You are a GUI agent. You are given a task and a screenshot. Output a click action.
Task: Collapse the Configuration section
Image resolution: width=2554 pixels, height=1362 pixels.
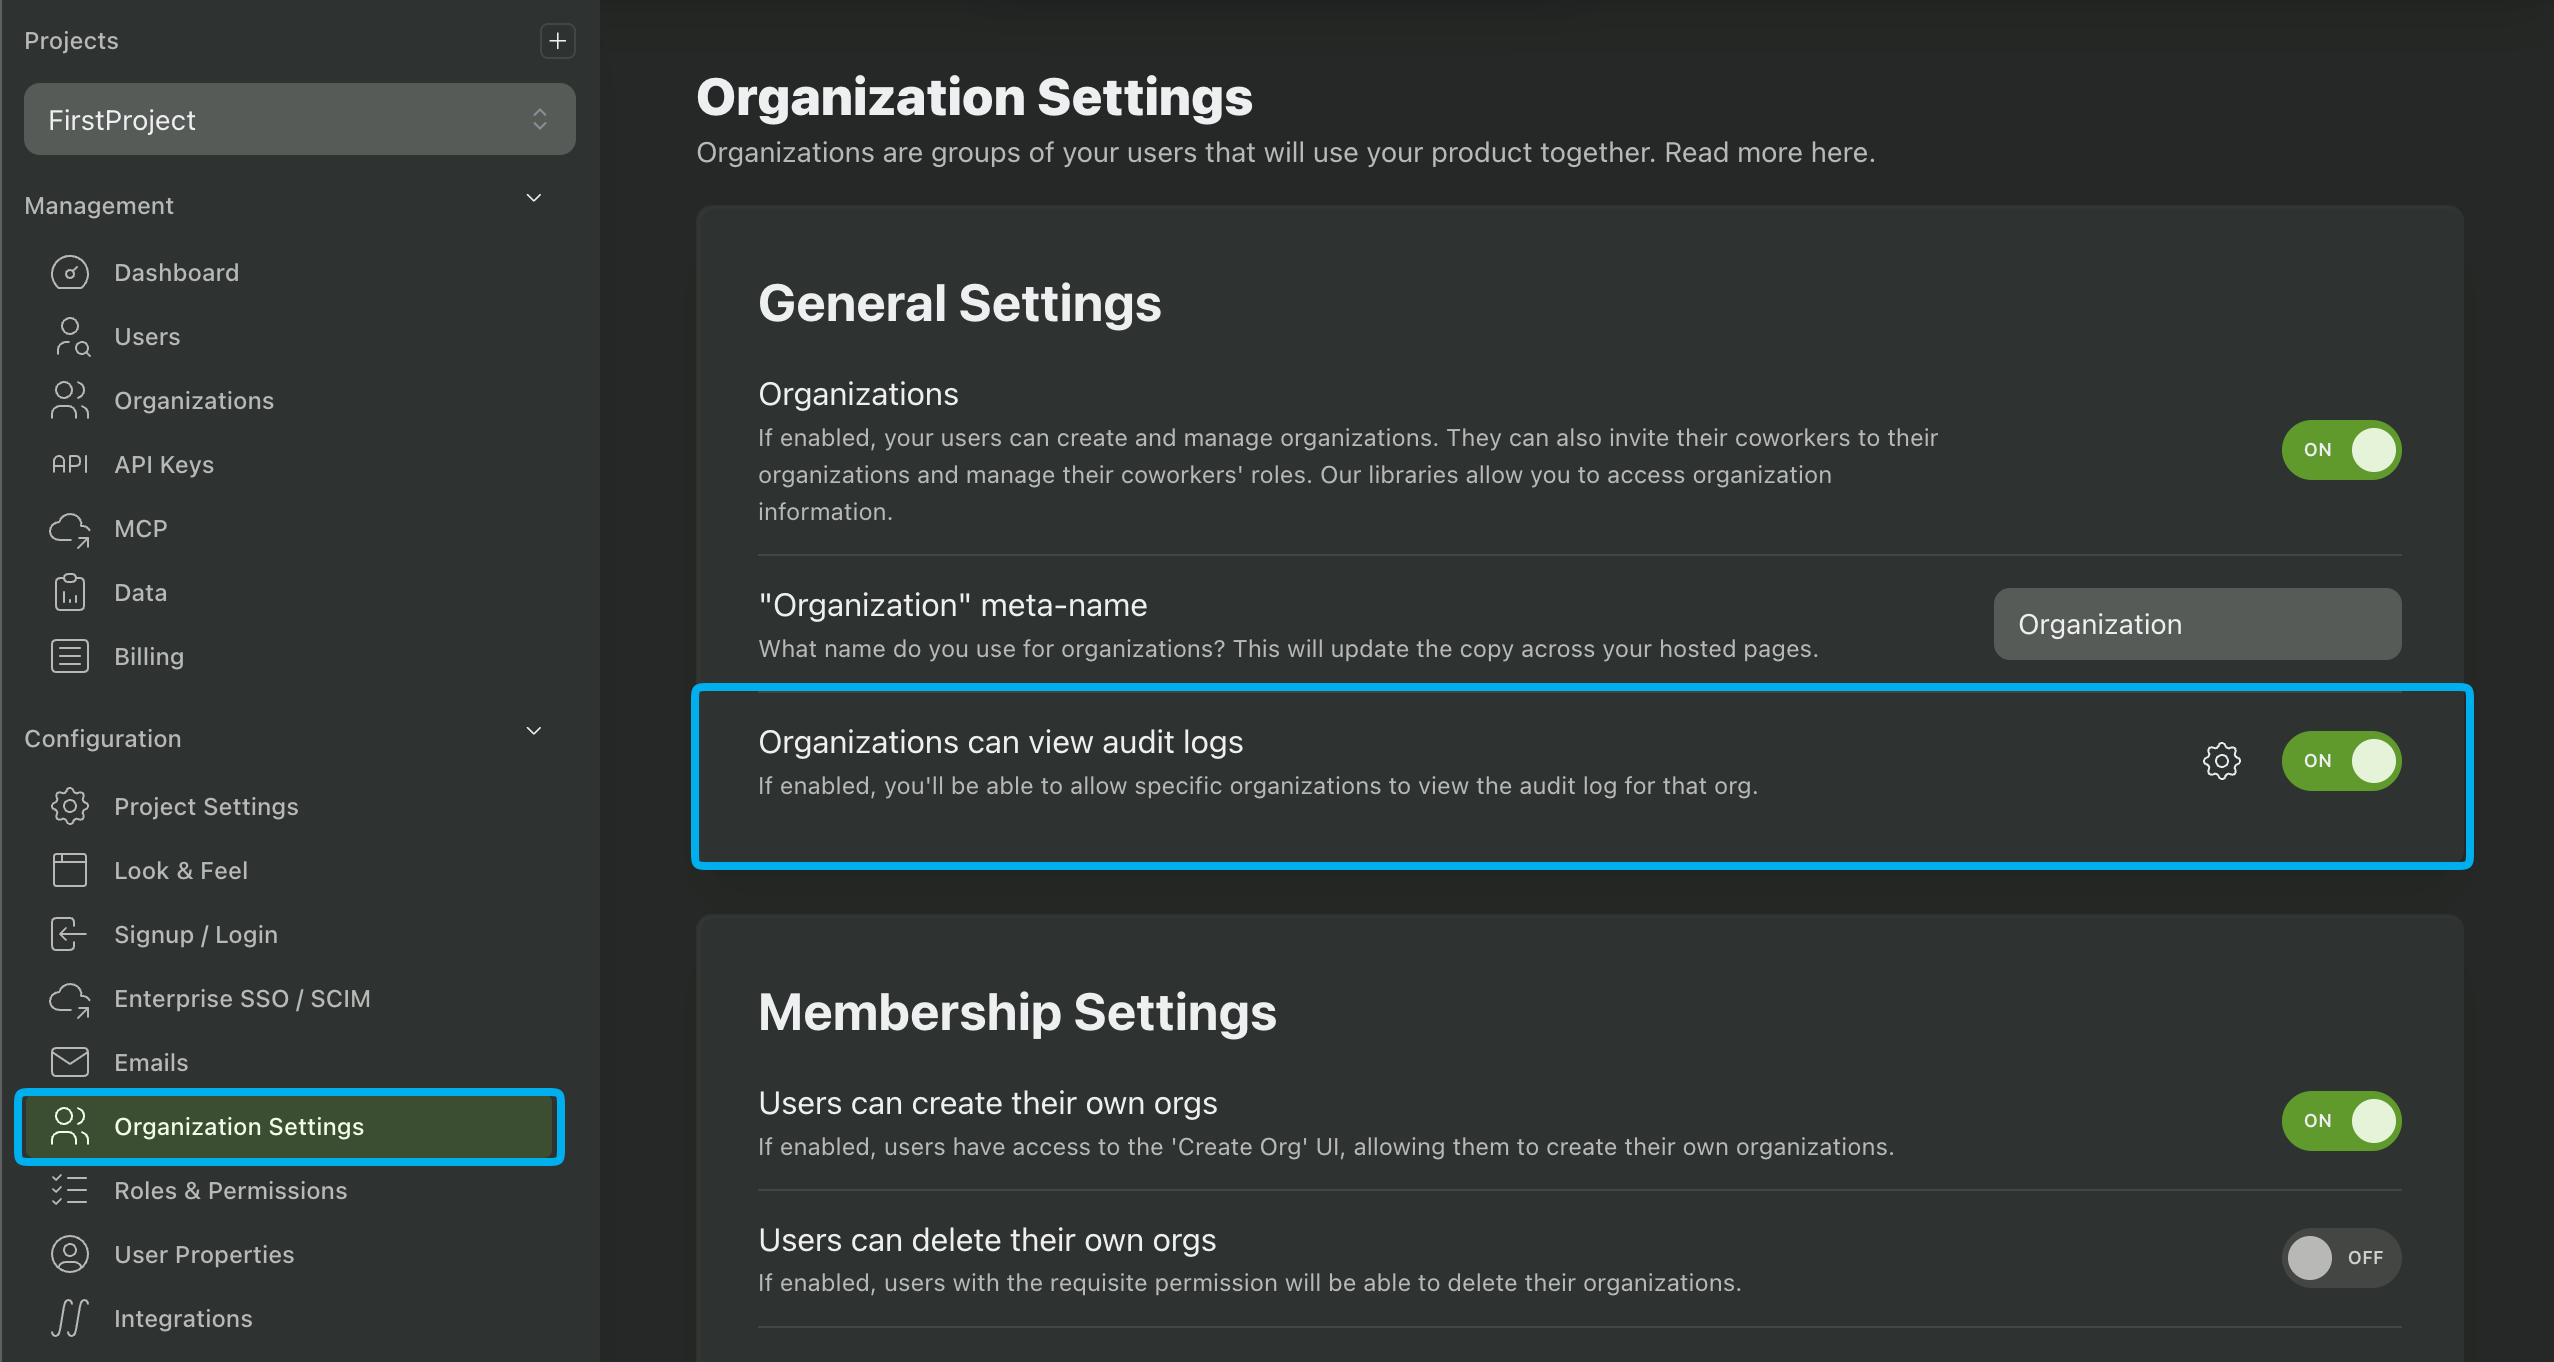click(533, 731)
